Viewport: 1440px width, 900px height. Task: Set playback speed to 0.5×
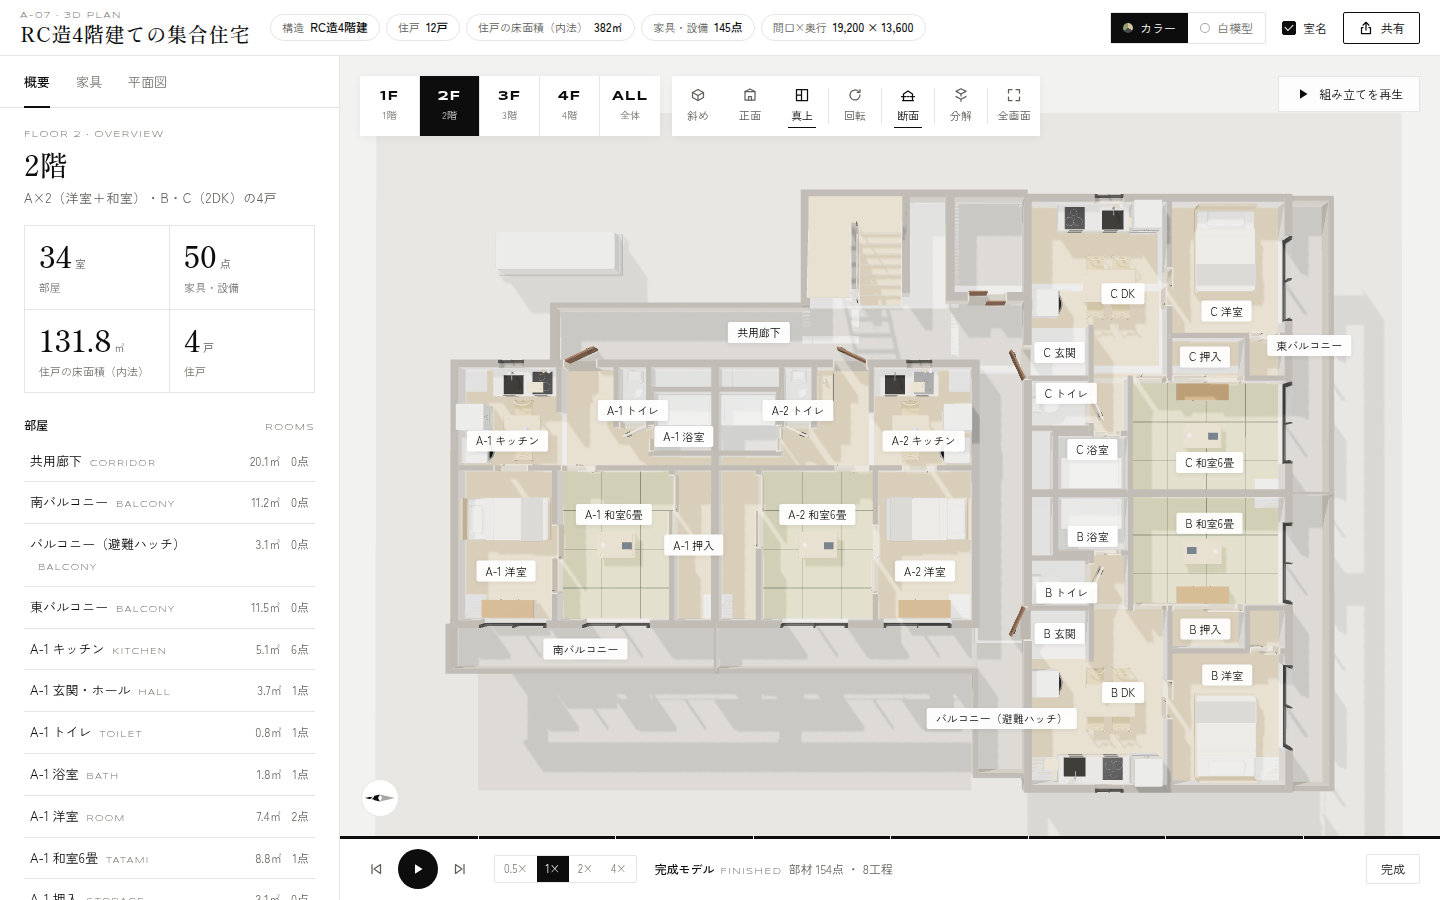pos(515,869)
